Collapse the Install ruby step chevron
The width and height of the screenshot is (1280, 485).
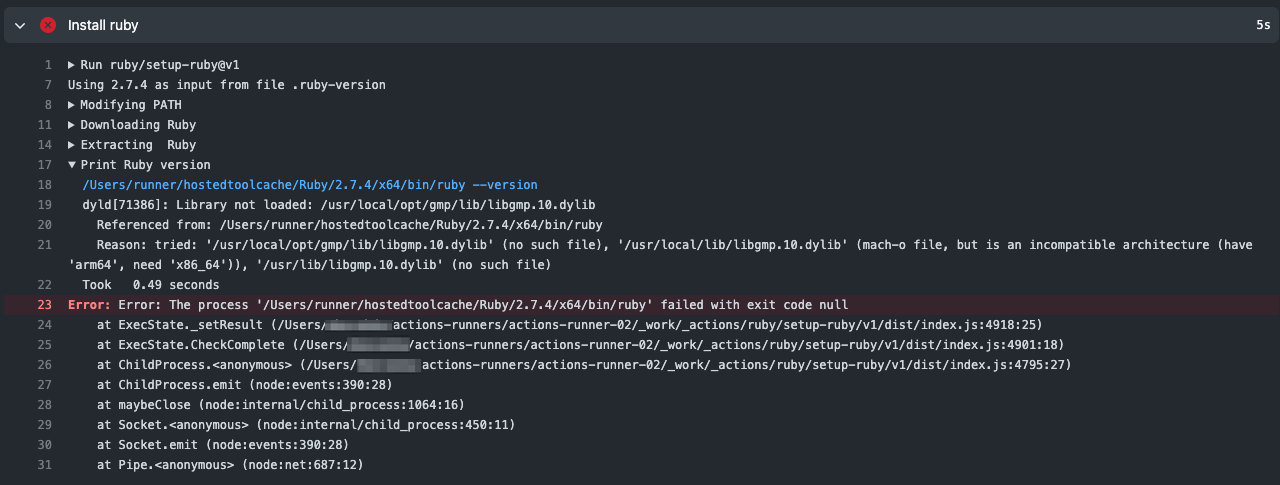tap(20, 25)
